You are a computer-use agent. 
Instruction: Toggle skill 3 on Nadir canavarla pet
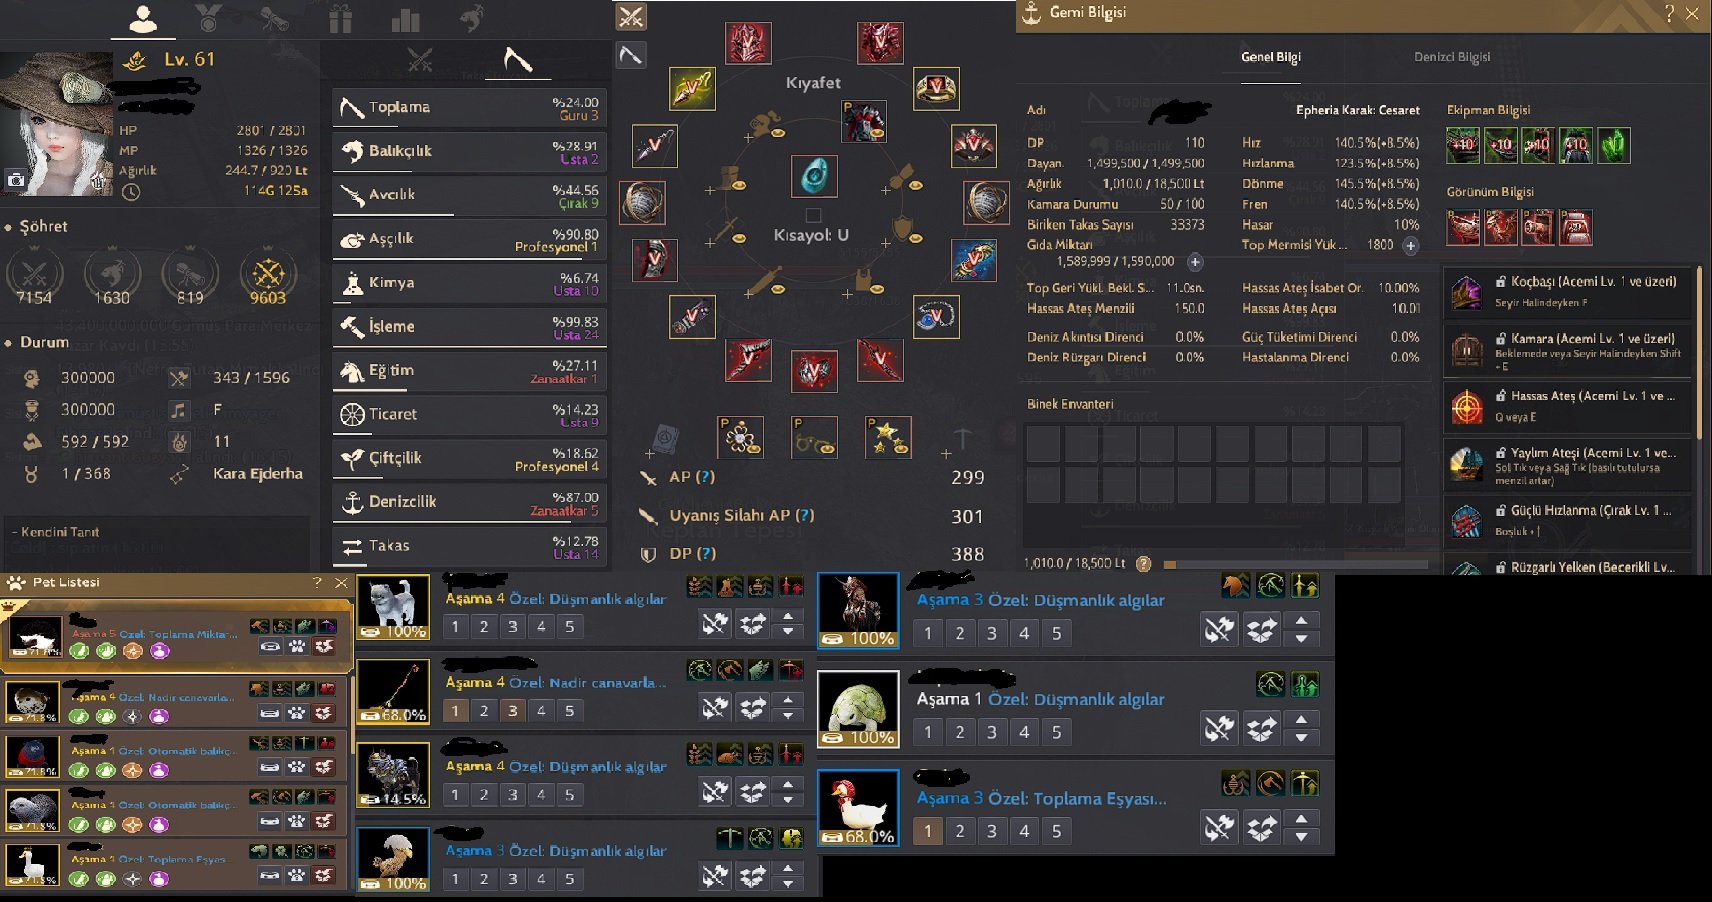point(512,711)
